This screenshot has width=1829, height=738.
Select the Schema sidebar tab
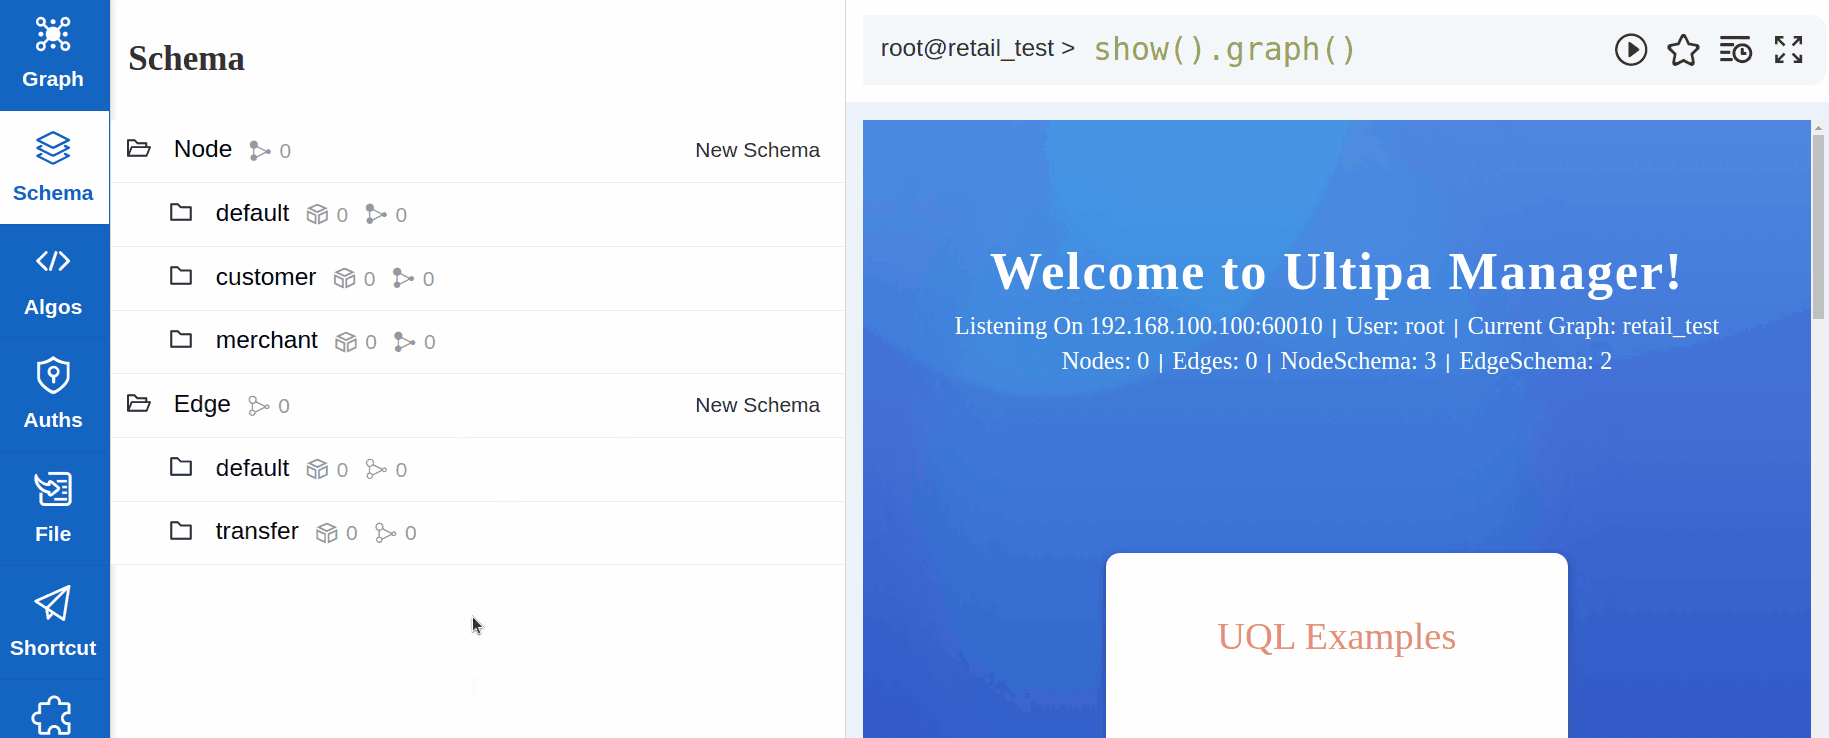tap(54, 167)
